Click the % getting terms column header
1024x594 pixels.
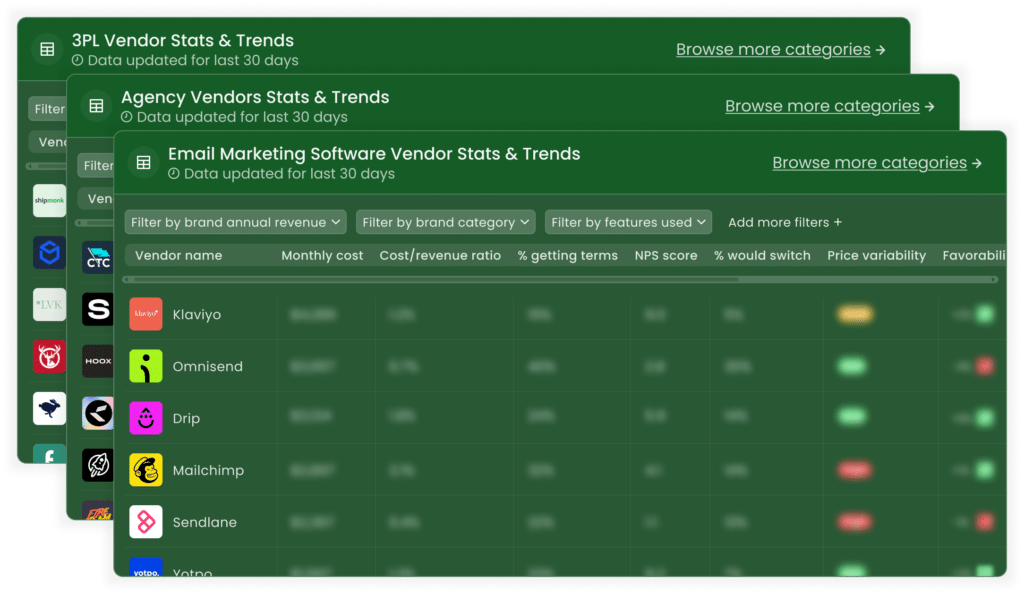pos(568,255)
